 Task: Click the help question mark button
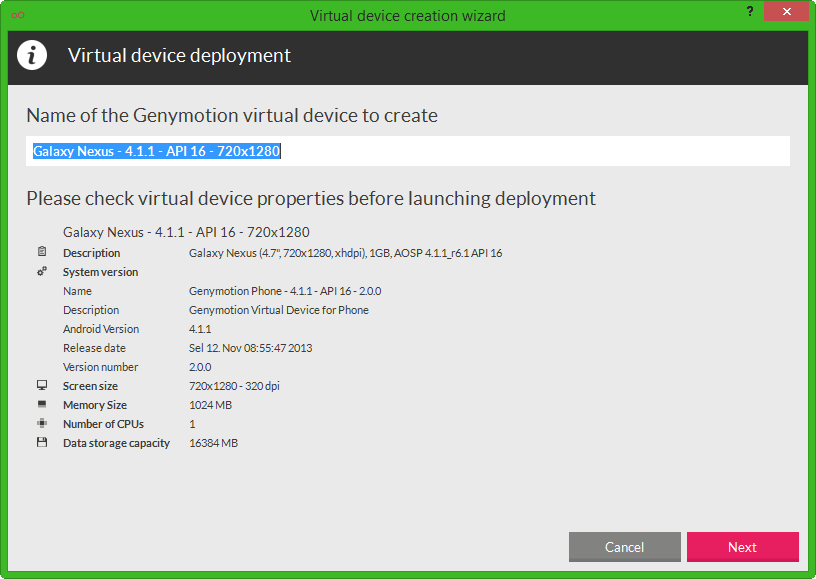point(750,11)
